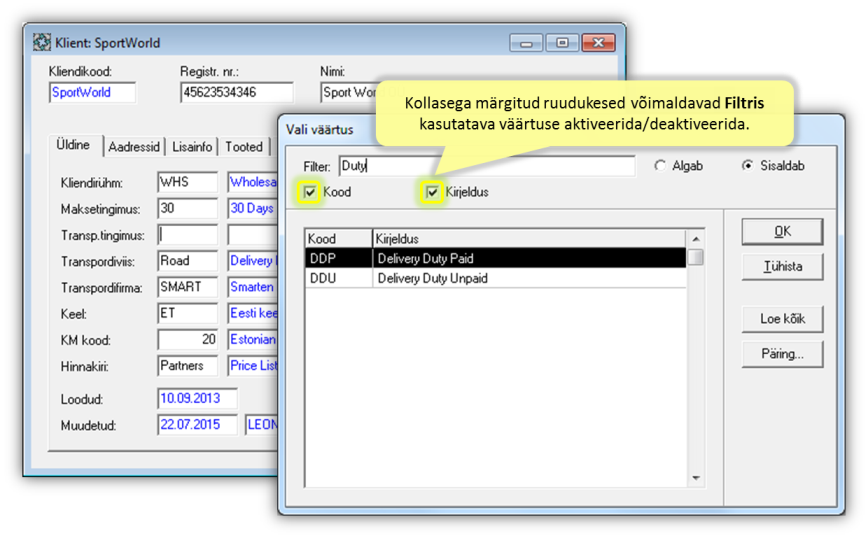The width and height of the screenshot is (868, 538).
Task: Select the DDU Delivery Duty Unpaid row
Action: tap(495, 278)
